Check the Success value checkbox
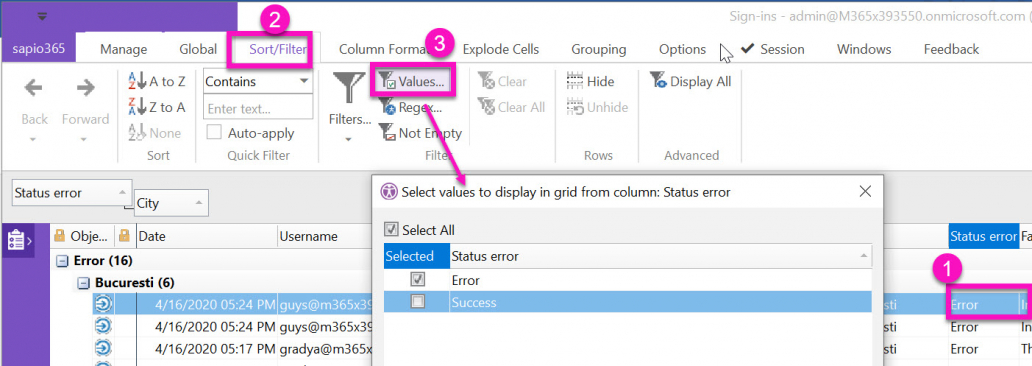This screenshot has width=1032, height=366. pos(418,302)
